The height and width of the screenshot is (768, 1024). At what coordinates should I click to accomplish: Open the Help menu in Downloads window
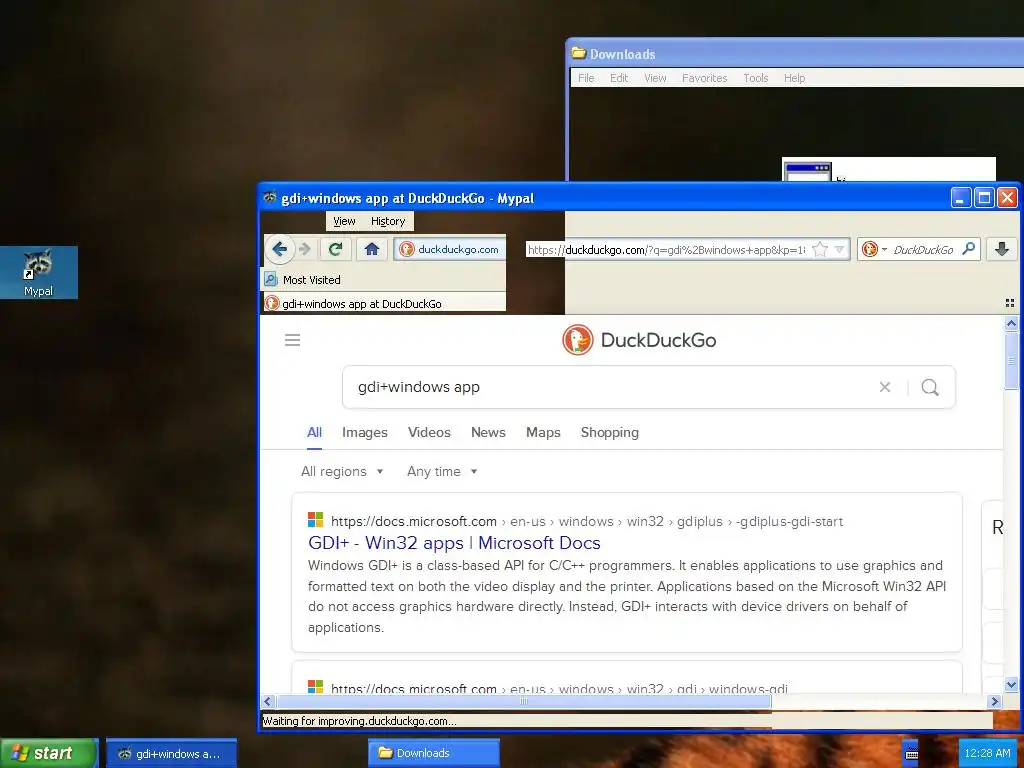(794, 78)
